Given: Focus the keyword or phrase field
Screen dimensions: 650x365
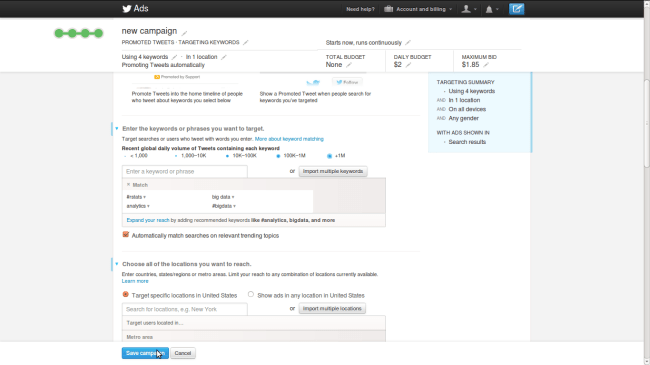Looking at the screenshot, I should coord(184,171).
